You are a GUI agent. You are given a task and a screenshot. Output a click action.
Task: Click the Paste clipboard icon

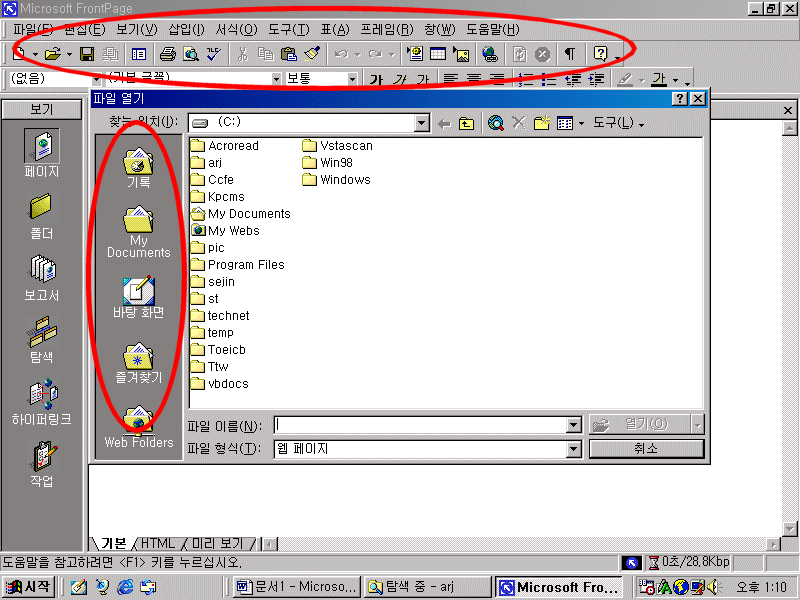[x=289, y=54]
